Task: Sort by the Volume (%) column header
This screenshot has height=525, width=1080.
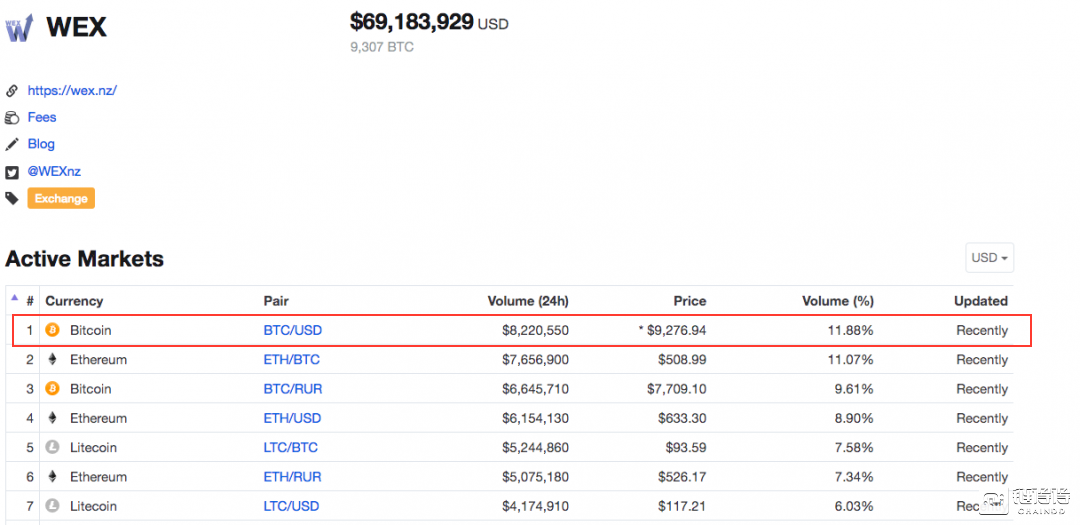Action: [x=838, y=301]
